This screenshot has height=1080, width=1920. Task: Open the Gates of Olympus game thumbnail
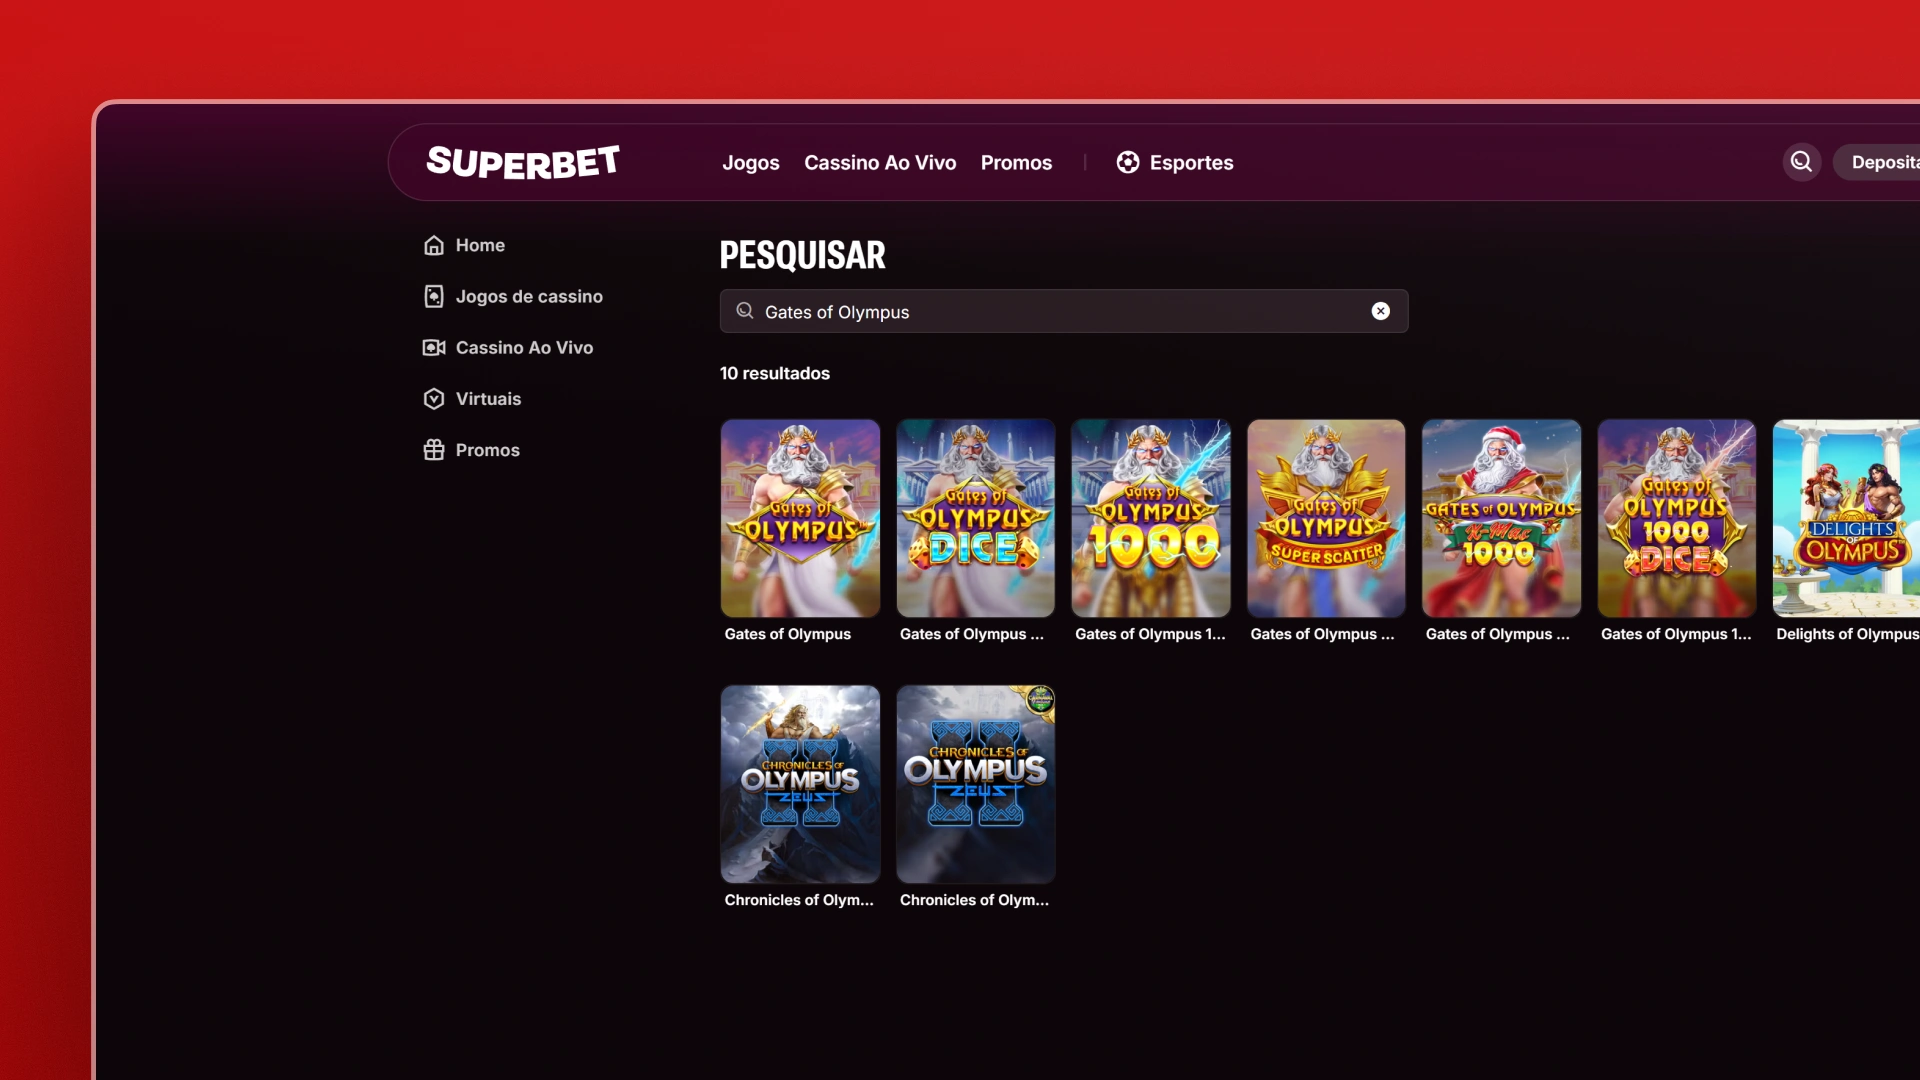800,518
